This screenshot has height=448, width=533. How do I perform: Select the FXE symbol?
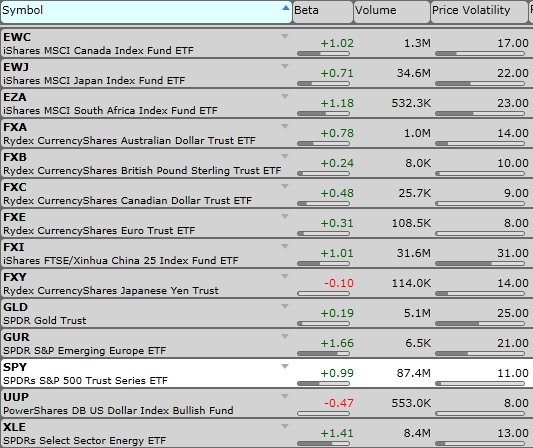point(15,217)
